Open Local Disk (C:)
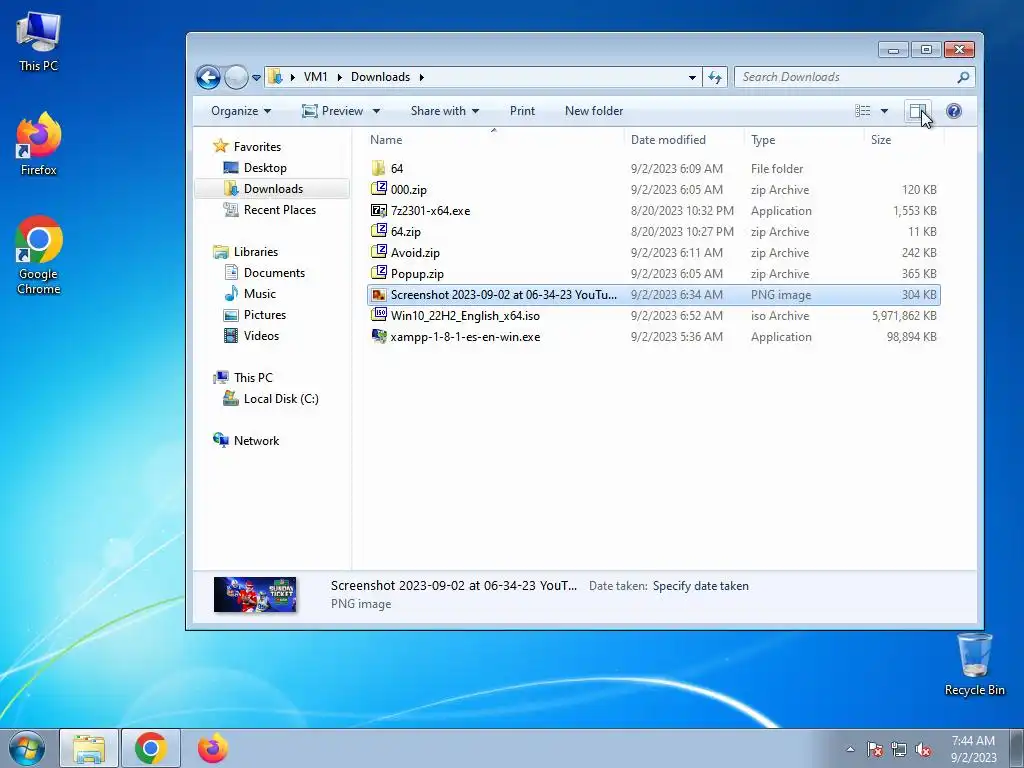Image resolution: width=1024 pixels, height=768 pixels. click(281, 398)
